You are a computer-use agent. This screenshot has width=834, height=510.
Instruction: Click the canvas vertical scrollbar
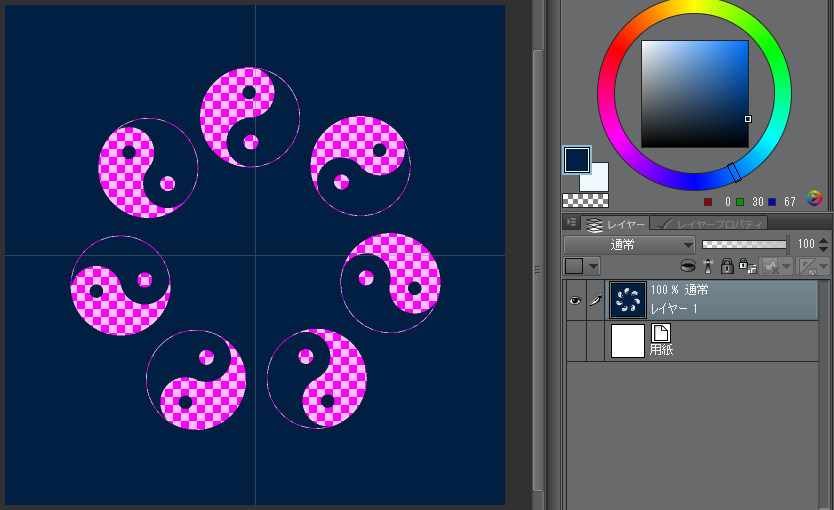coord(538,270)
